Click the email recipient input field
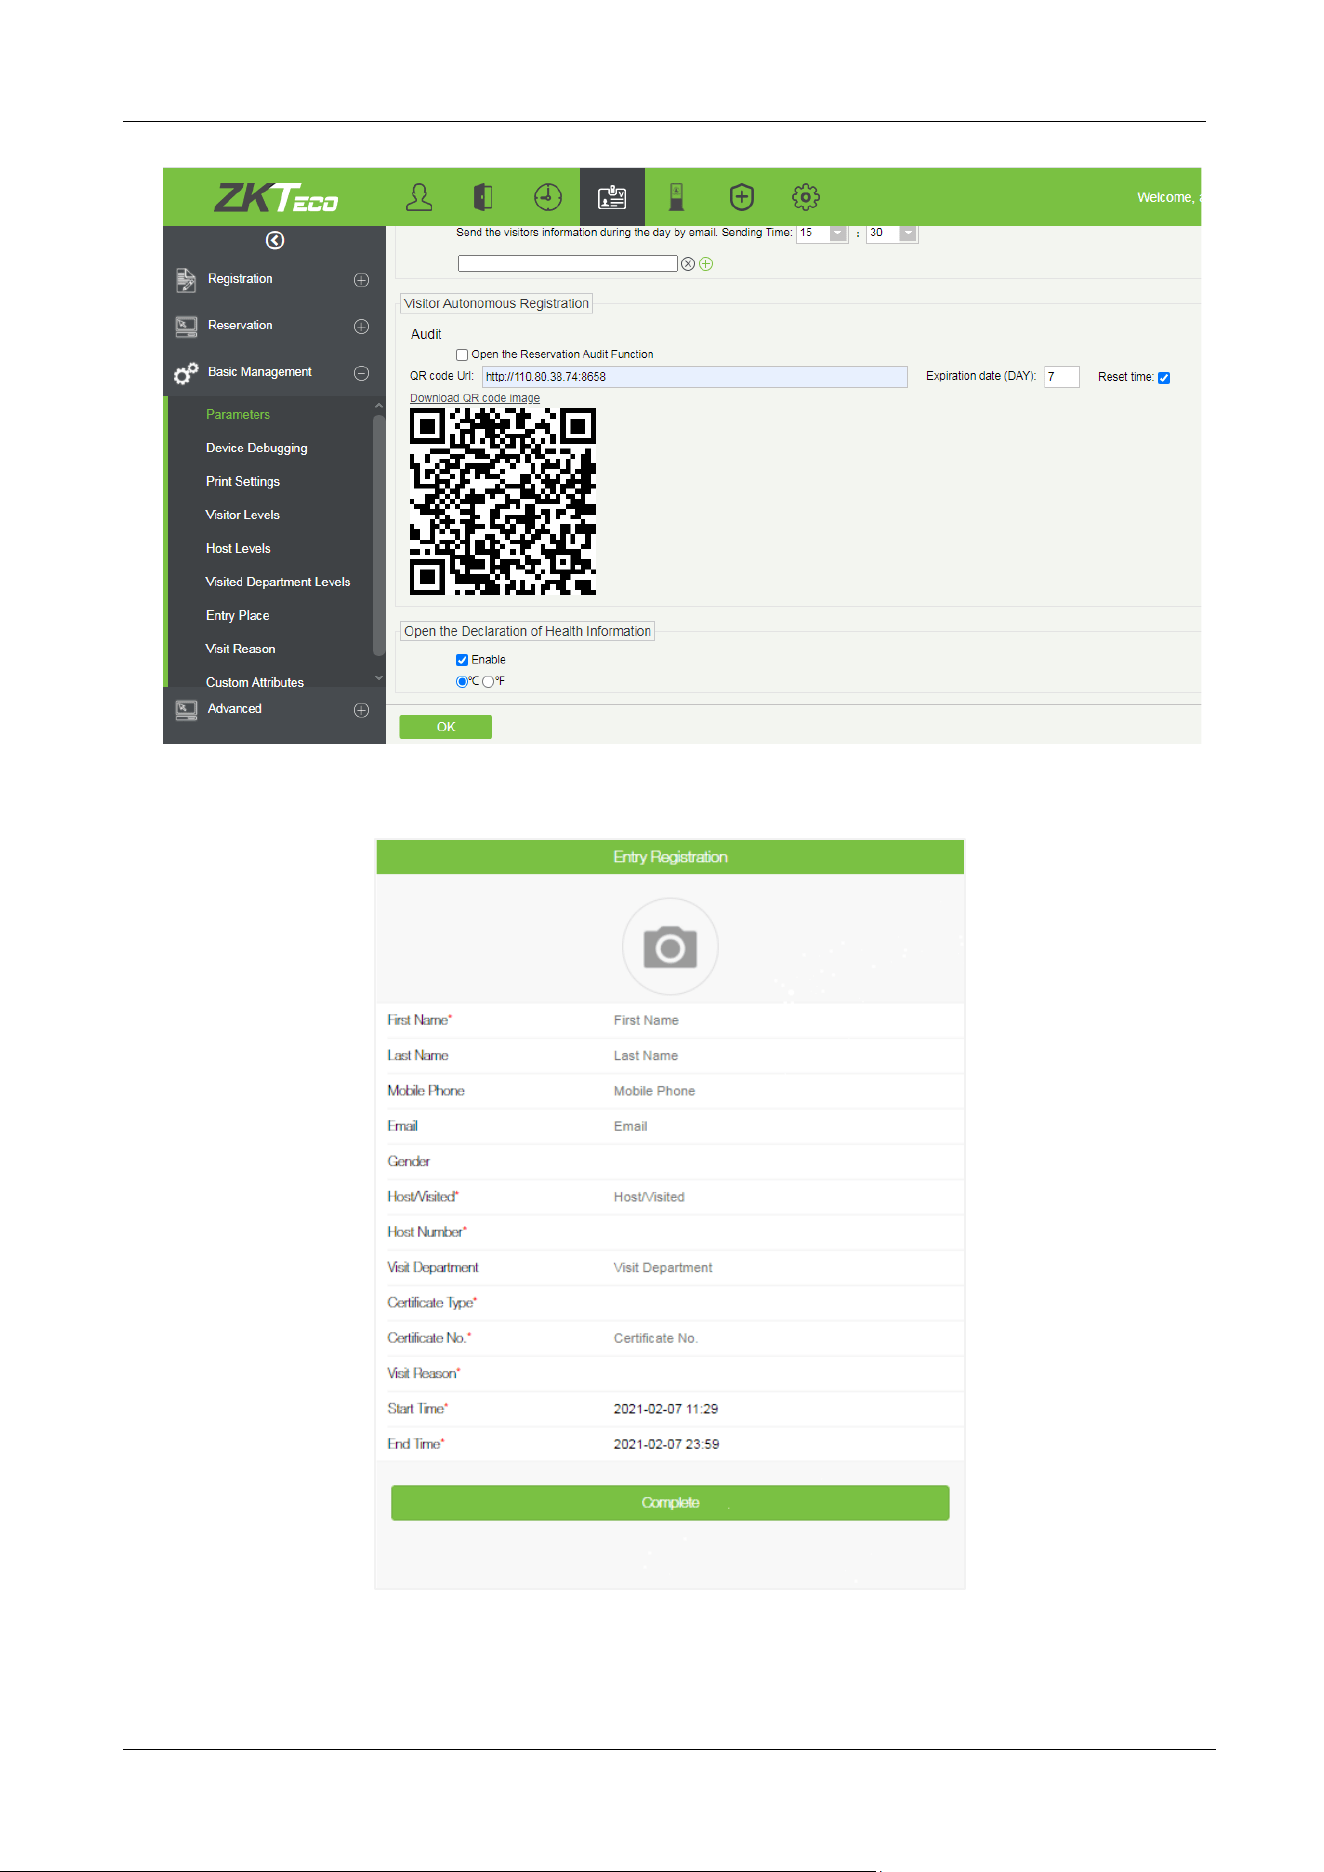This screenshot has width=1324, height=1872. click(568, 264)
